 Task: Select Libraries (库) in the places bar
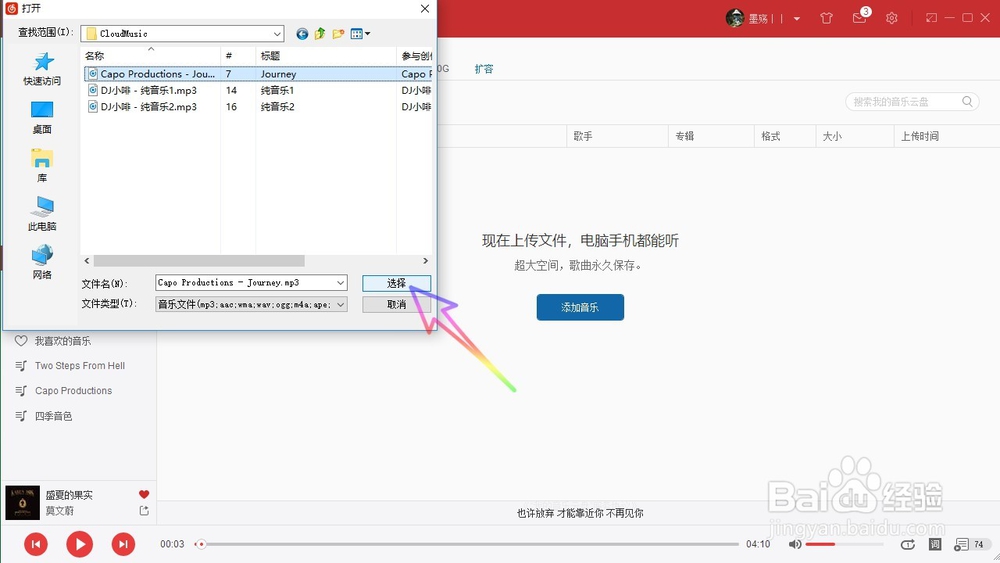[x=42, y=166]
